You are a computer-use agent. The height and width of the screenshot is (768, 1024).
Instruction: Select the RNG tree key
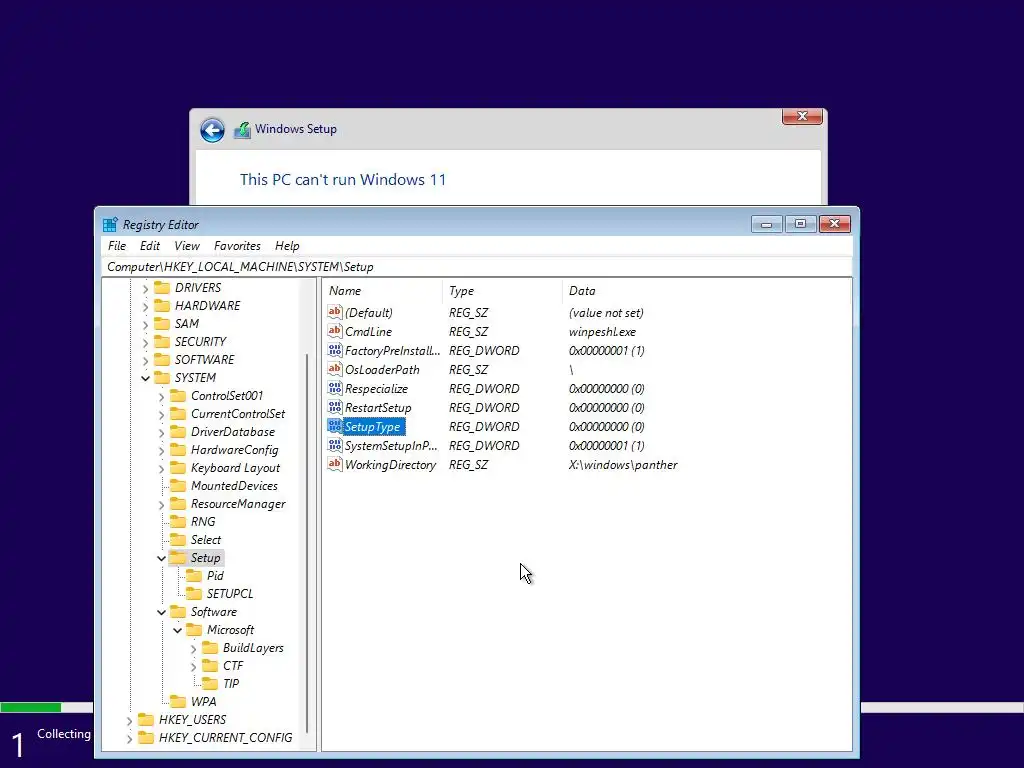[202, 521]
